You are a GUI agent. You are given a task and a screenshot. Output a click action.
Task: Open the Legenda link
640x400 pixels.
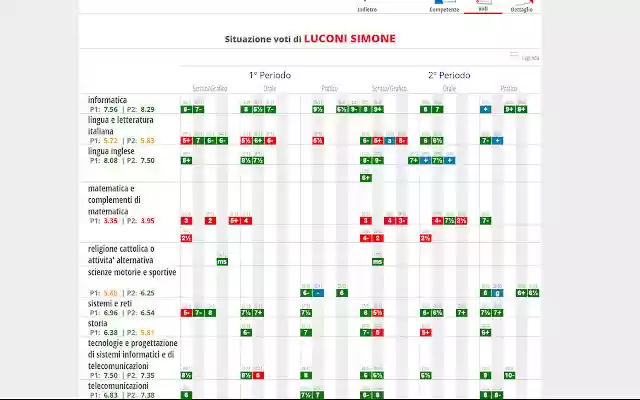530,58
